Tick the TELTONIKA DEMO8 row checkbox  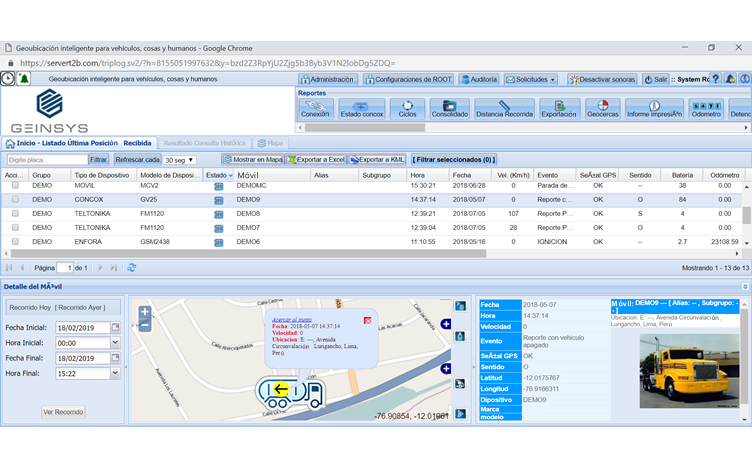(x=15, y=213)
